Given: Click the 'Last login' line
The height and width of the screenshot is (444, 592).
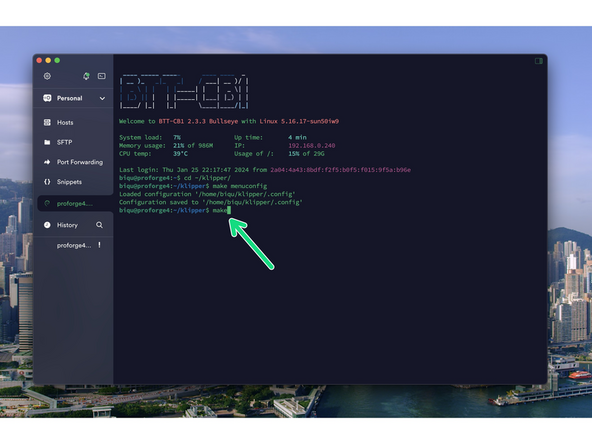Looking at the screenshot, I should [265, 170].
